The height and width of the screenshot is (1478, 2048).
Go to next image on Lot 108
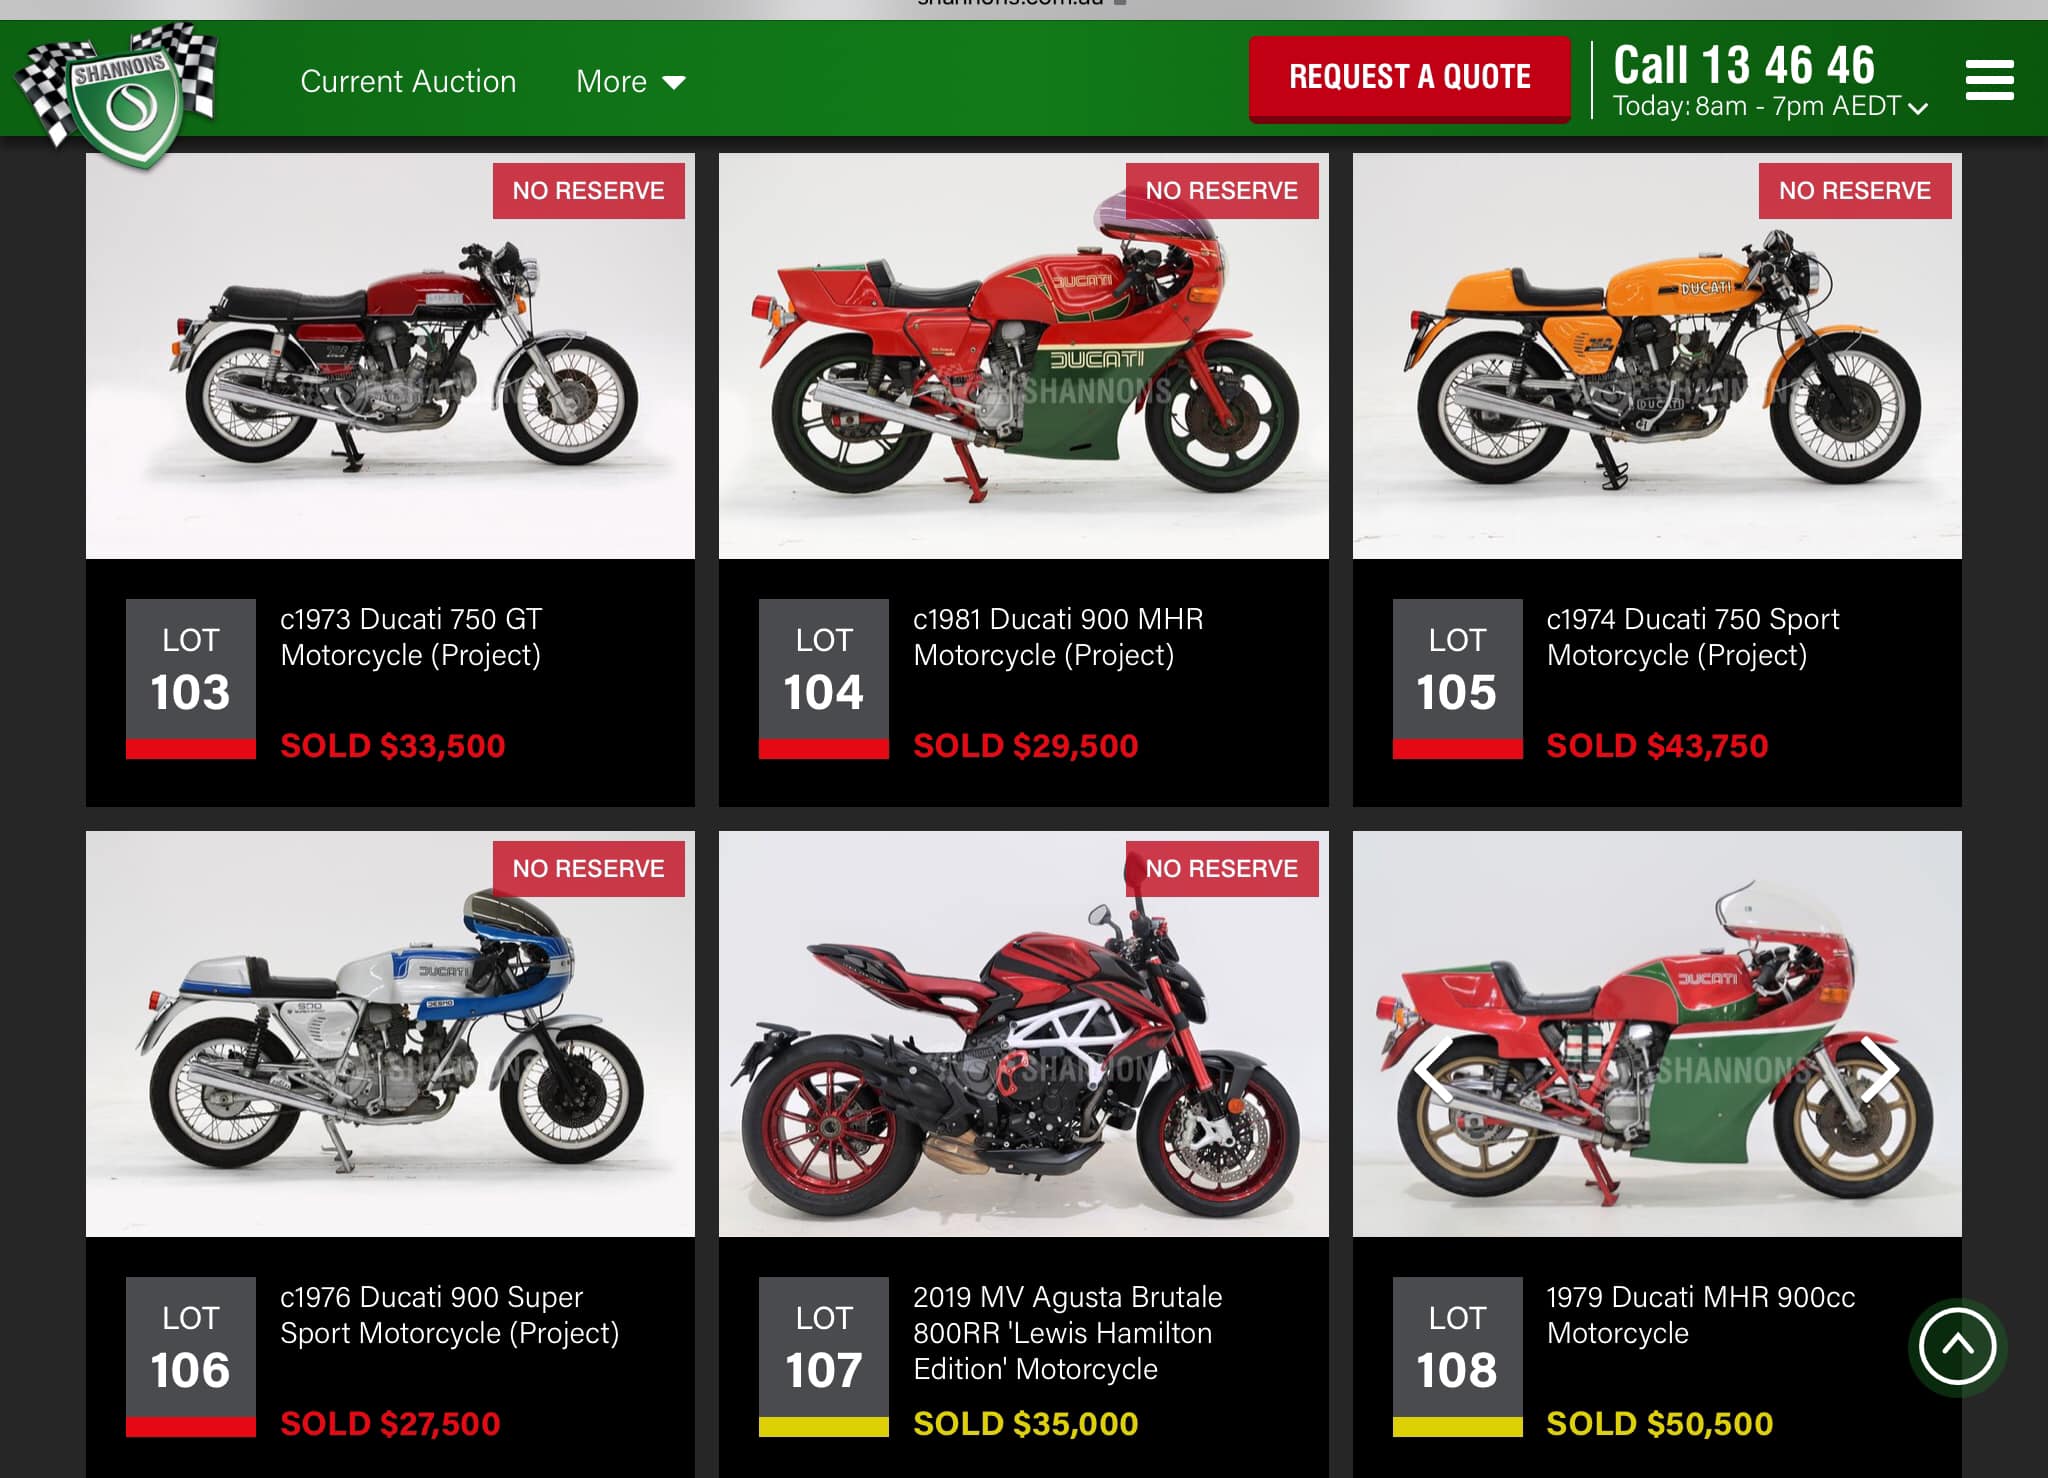coord(1879,1070)
